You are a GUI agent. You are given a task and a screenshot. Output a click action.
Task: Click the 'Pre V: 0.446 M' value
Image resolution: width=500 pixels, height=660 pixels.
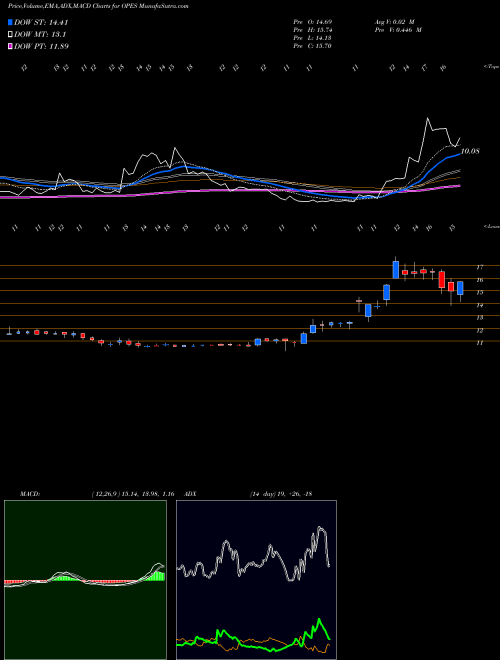click(398, 30)
